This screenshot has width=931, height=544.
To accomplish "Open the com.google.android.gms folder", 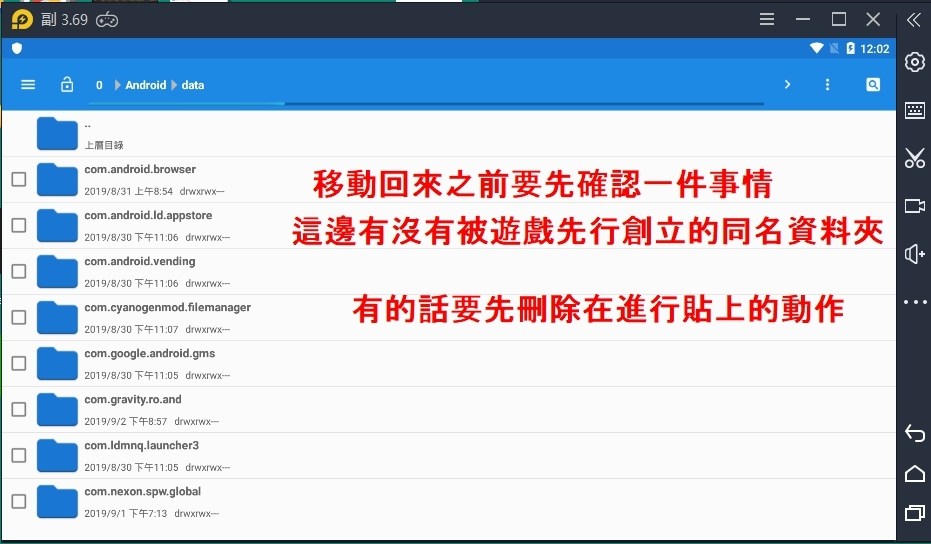I will click(449, 363).
